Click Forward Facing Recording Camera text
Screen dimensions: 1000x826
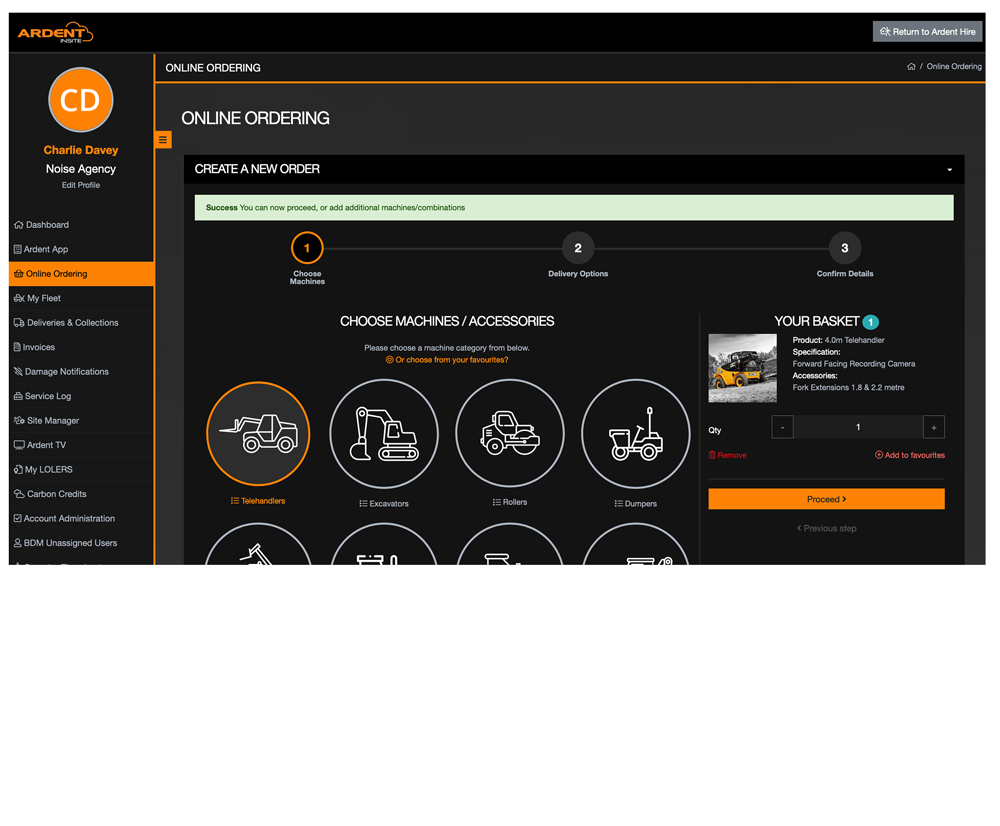point(854,364)
